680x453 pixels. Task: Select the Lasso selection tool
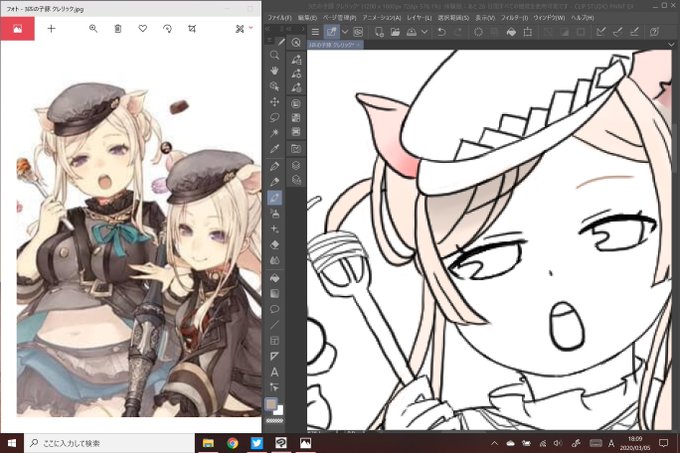tap(274, 117)
